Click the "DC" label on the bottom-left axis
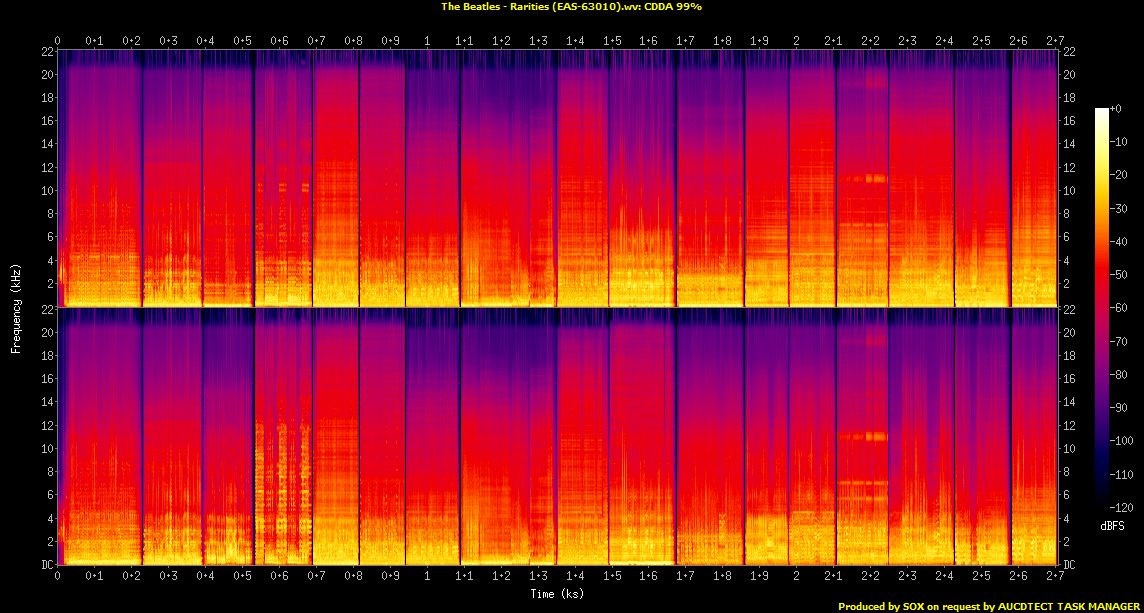1144x613 pixels. click(46, 565)
